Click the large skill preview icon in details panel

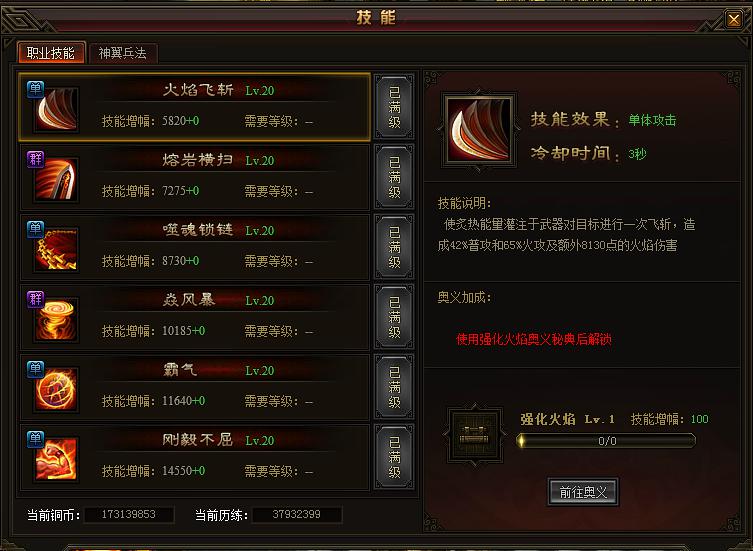pos(479,129)
